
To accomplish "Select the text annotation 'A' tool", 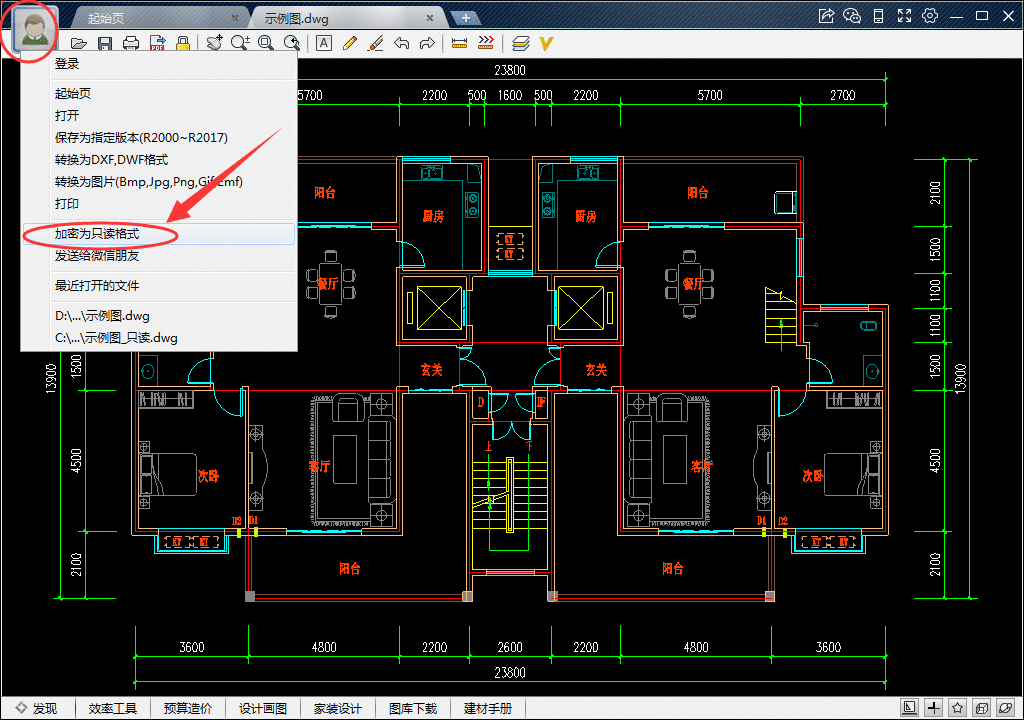I will (324, 43).
